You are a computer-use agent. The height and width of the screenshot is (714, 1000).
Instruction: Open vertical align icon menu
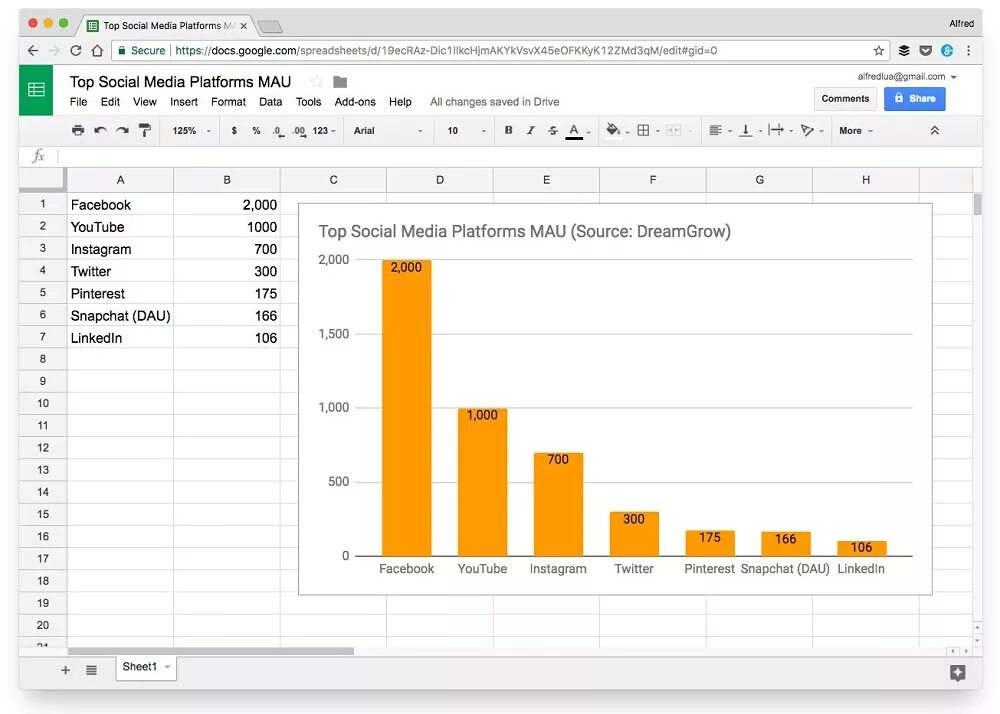(745, 131)
